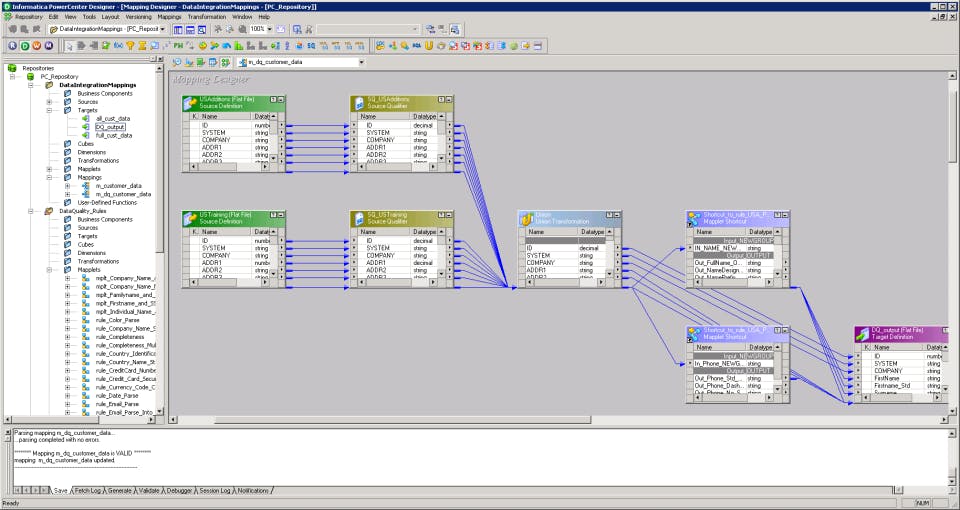The width and height of the screenshot is (960, 510).
Task: Click the Union Transformation node icon
Action: pos(527,217)
